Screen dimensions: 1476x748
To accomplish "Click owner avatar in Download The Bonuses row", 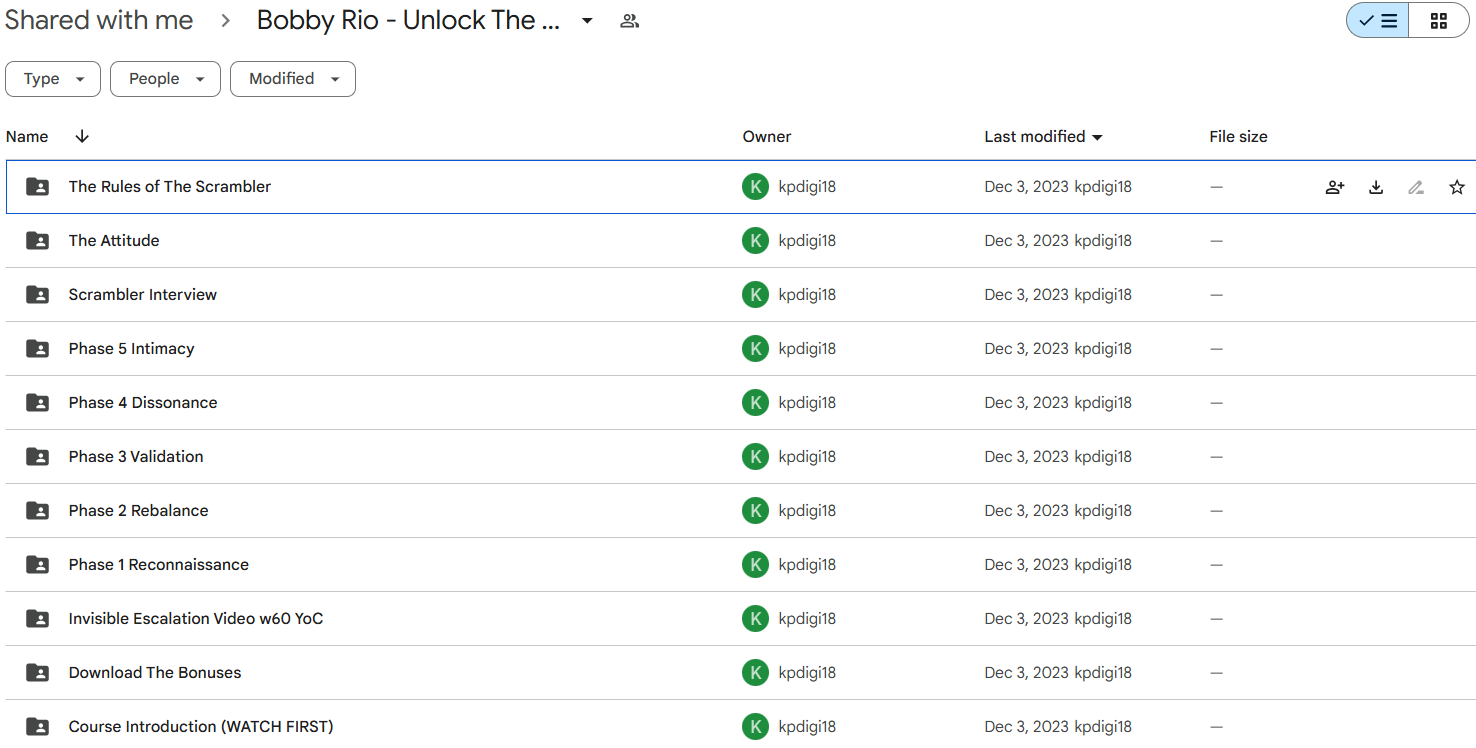I will click(755, 673).
